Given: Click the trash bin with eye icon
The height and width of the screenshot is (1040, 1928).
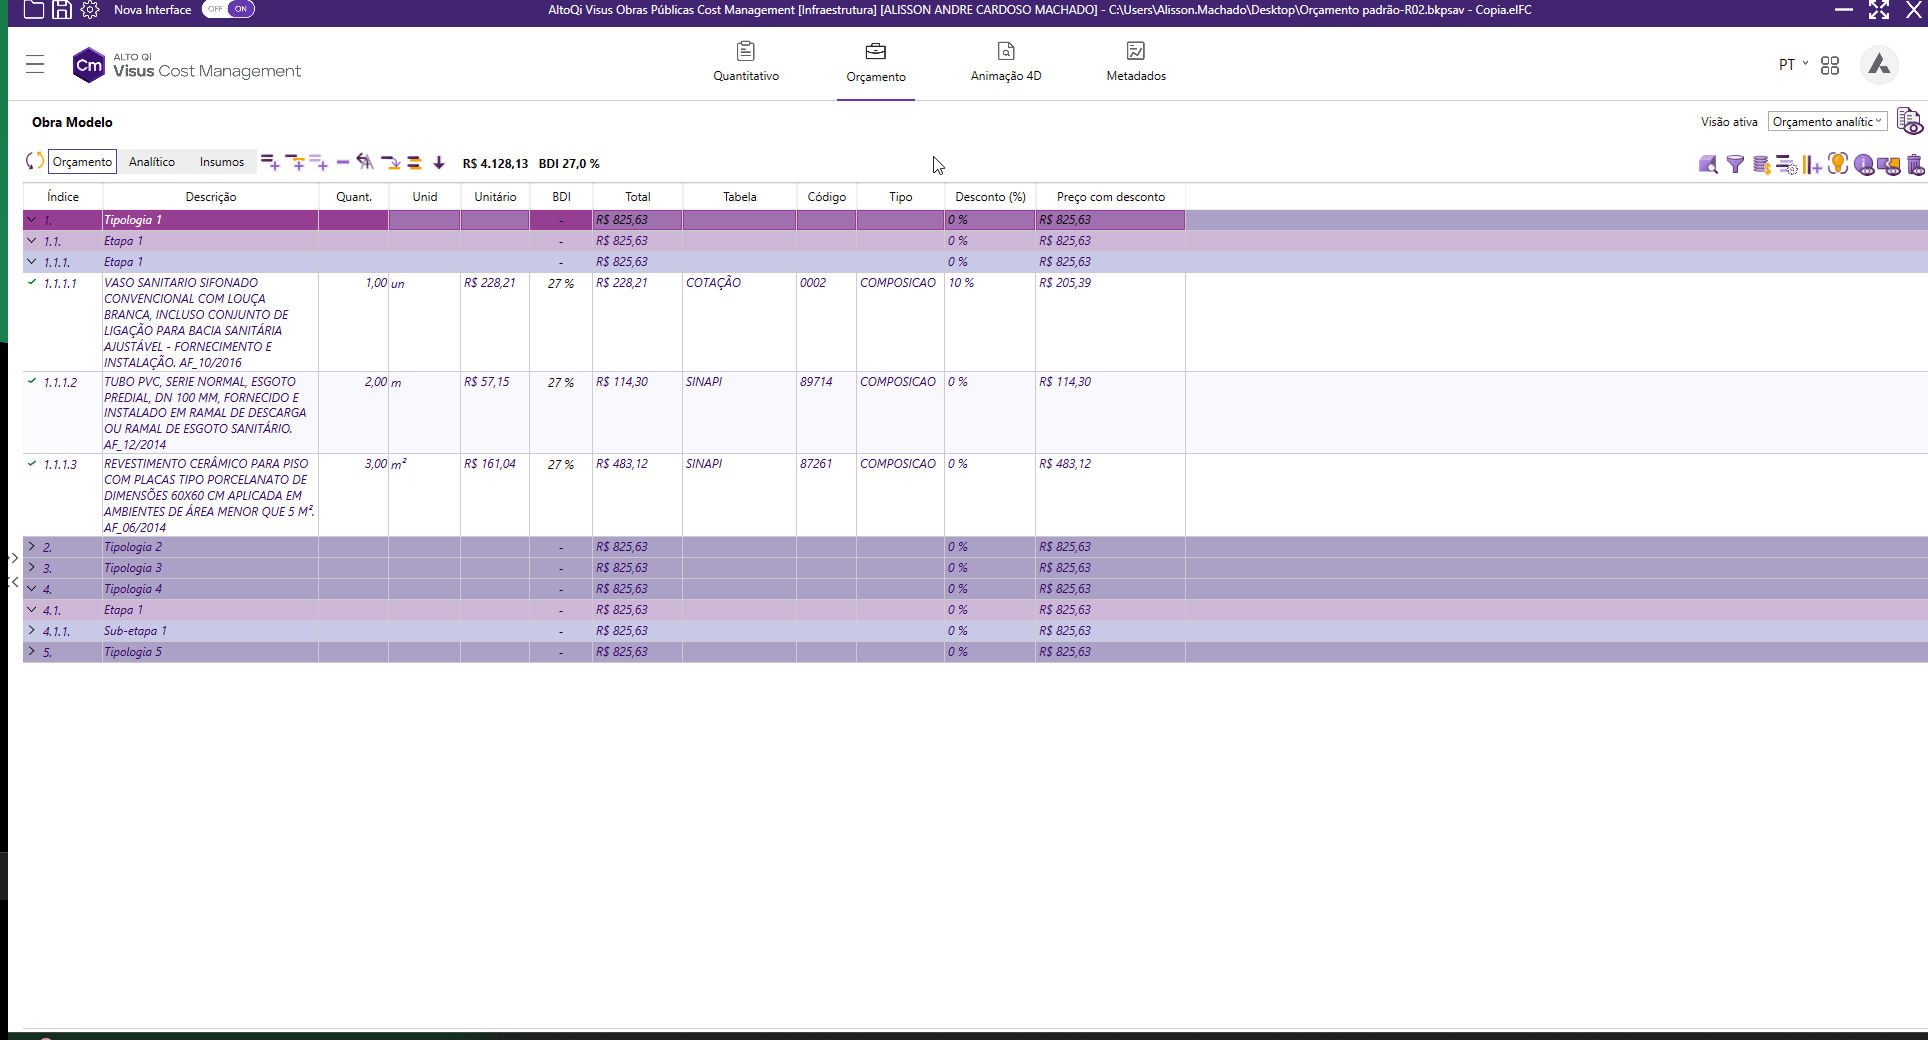Looking at the screenshot, I should [x=1915, y=164].
